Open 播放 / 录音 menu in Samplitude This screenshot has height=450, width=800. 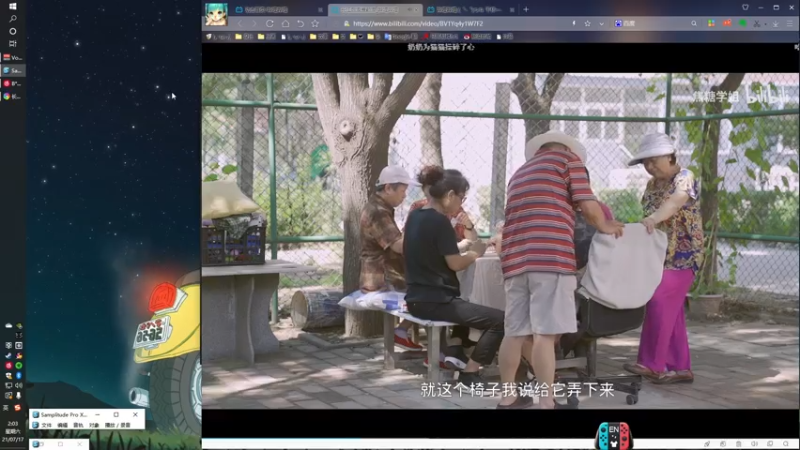pyautogui.click(x=117, y=425)
